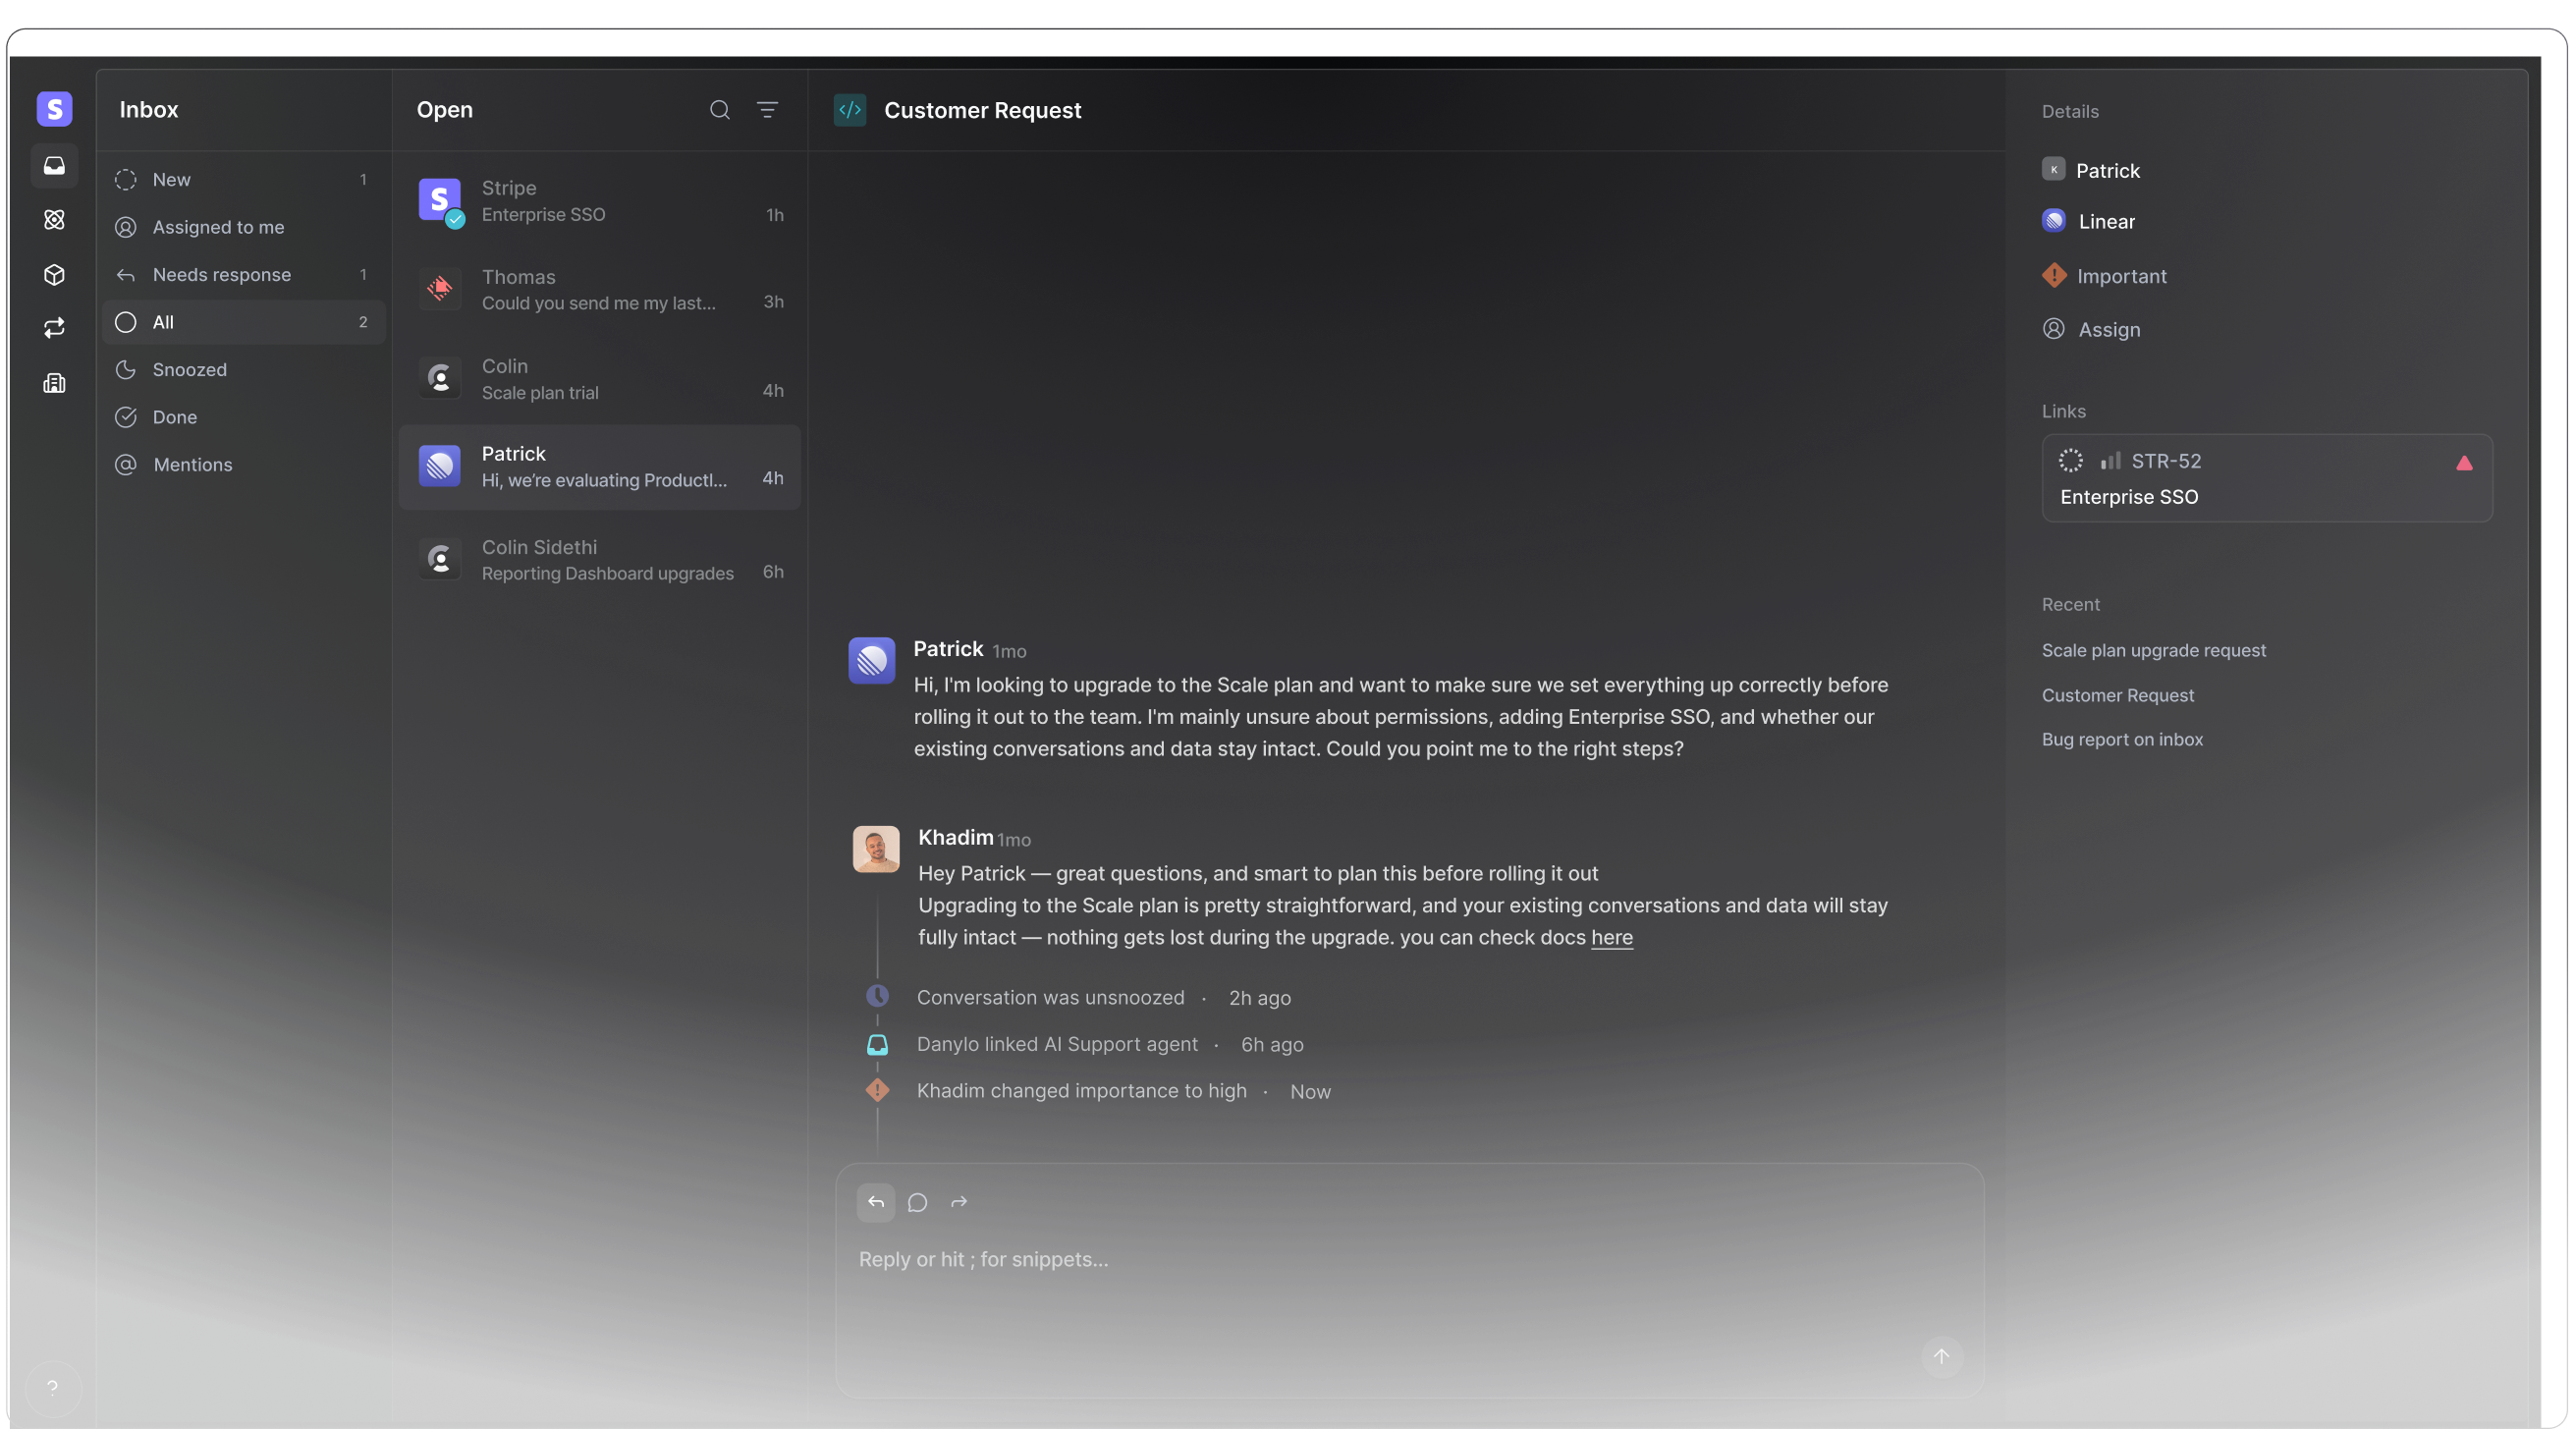This screenshot has width=2576, height=1429.
Task: Click Assign in the Details panel
Action: tap(2107, 329)
